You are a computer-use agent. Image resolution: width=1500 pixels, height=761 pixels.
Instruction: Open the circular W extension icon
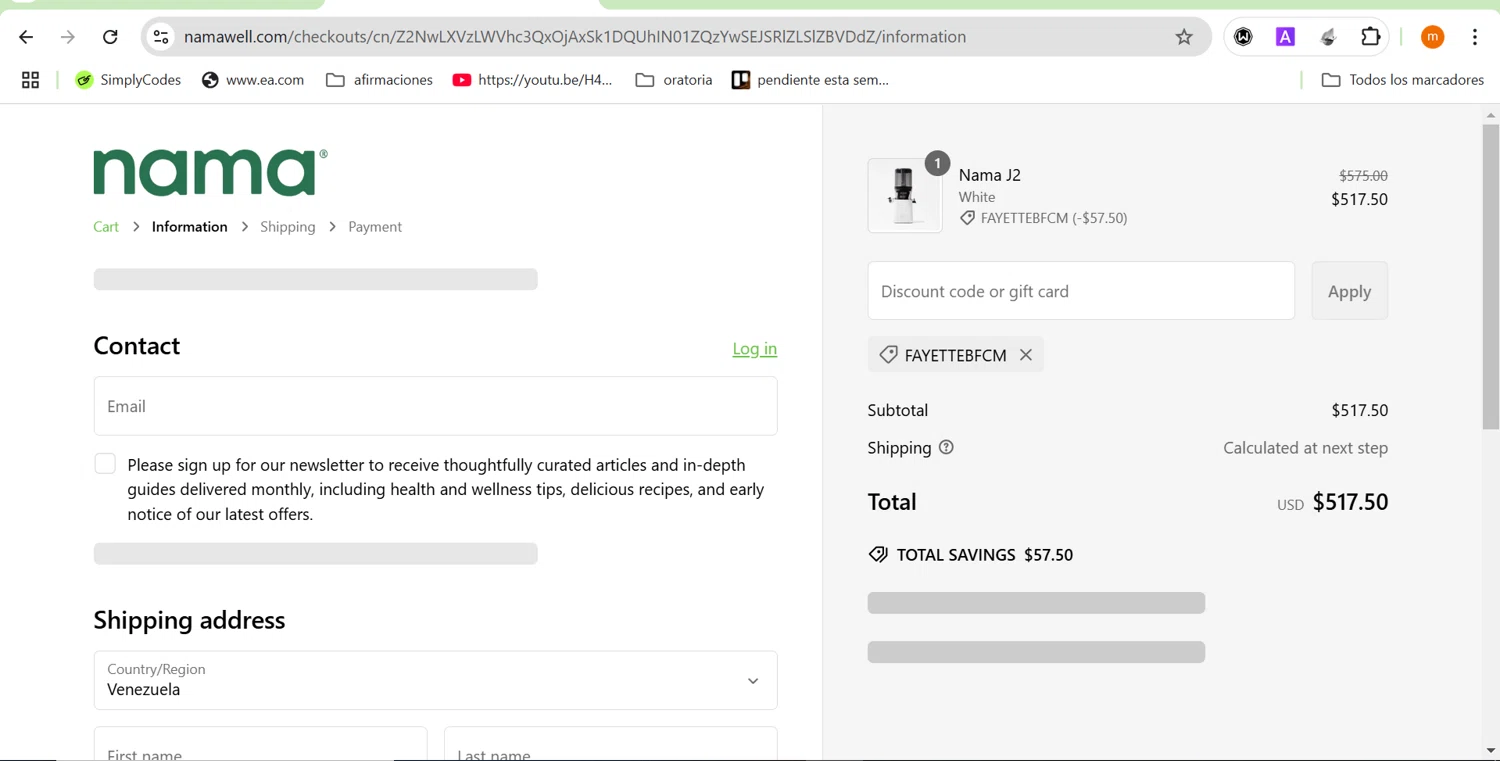tap(1243, 37)
